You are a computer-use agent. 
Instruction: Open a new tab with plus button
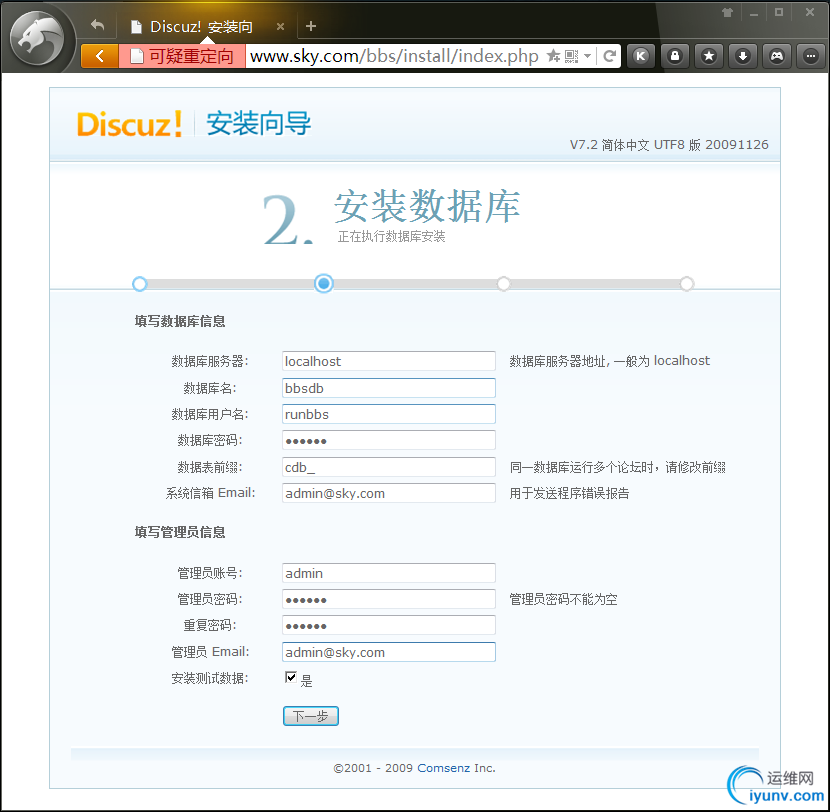(311, 26)
